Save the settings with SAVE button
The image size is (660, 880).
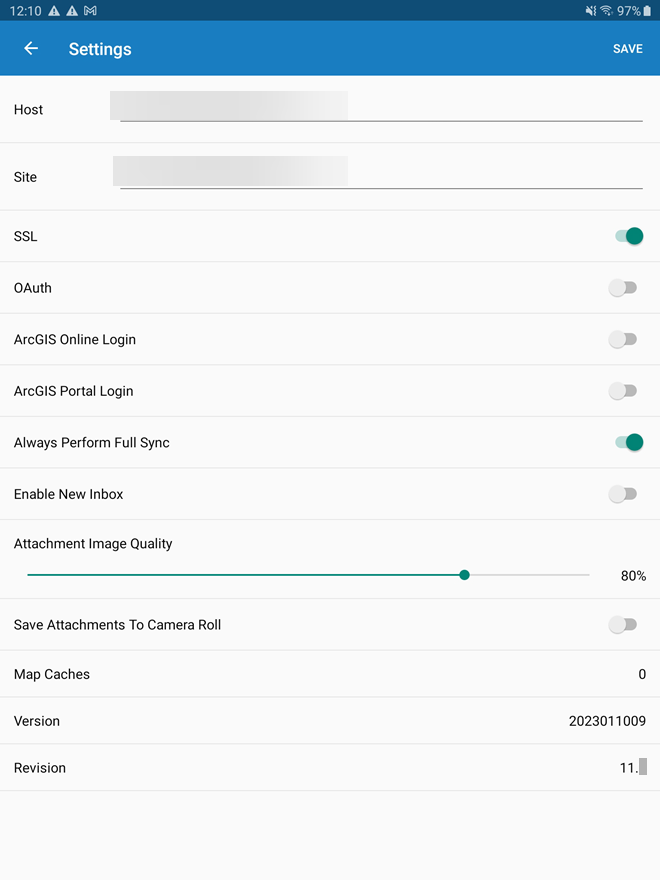click(628, 49)
